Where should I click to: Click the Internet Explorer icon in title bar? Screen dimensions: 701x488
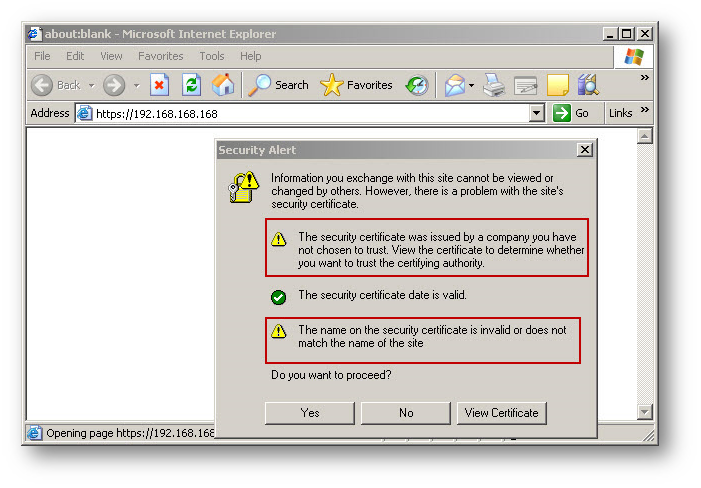[x=34, y=34]
